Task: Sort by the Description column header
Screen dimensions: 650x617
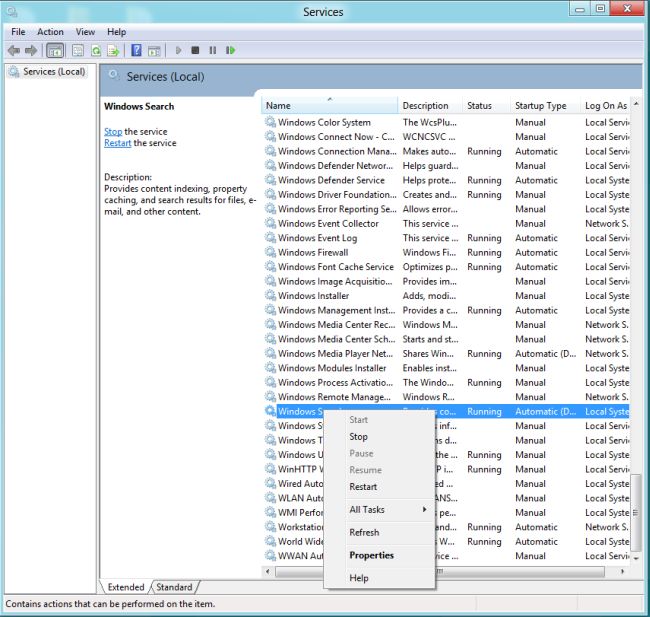Action: coord(430,105)
